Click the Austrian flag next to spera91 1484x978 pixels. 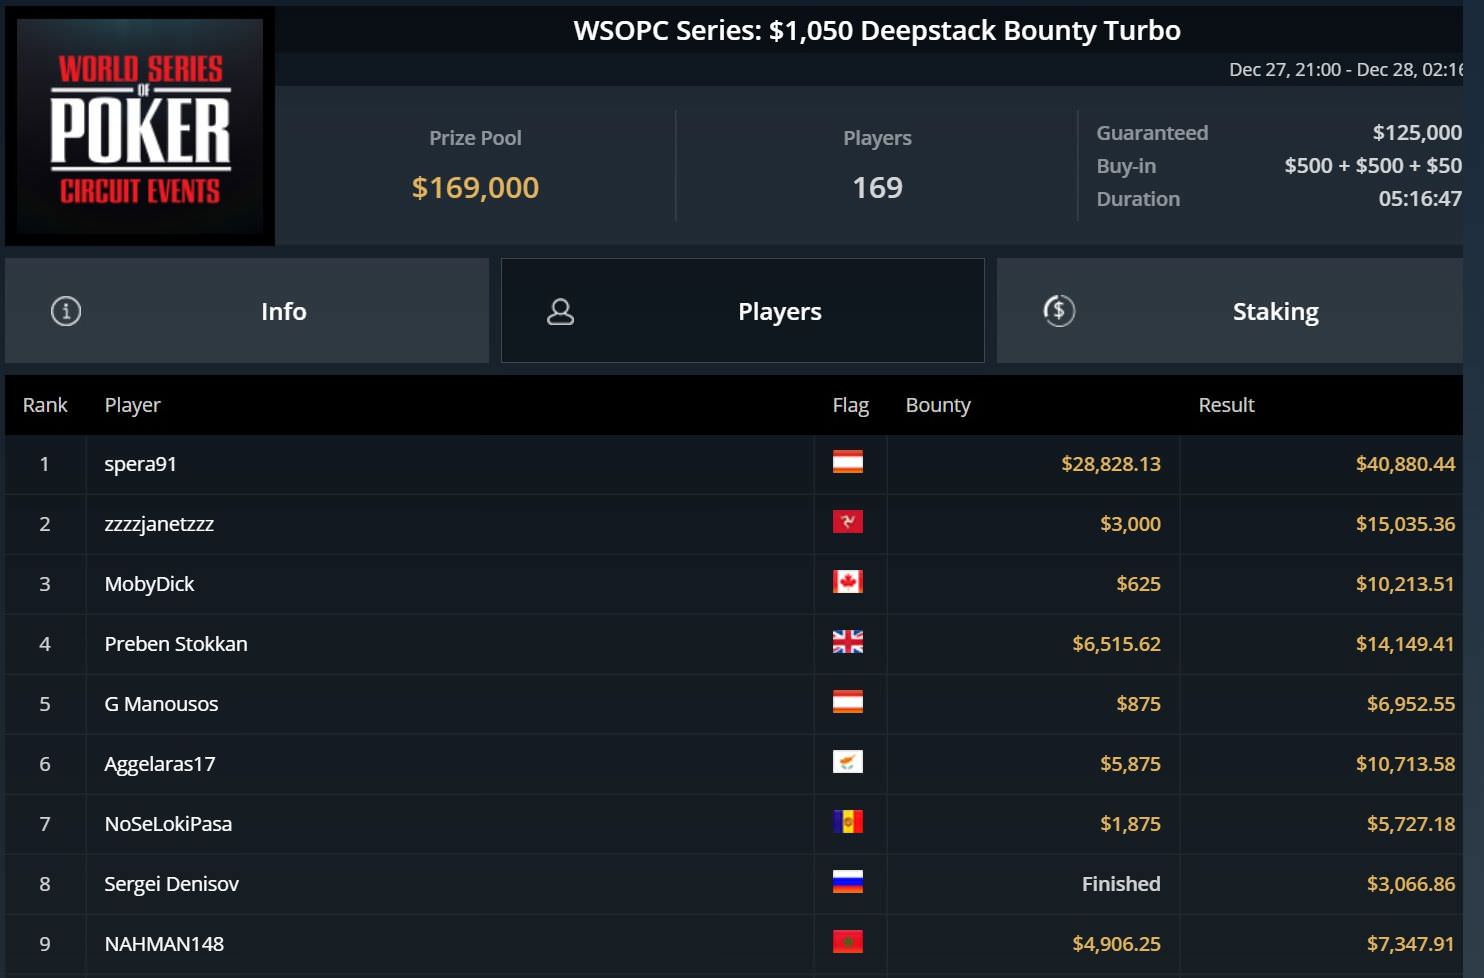(x=848, y=462)
